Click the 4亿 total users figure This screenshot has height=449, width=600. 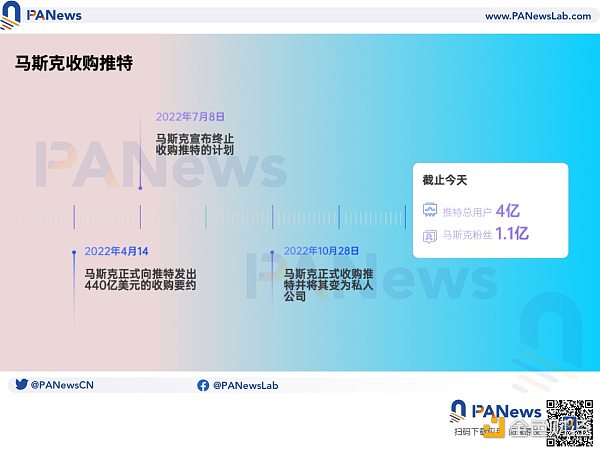point(508,210)
